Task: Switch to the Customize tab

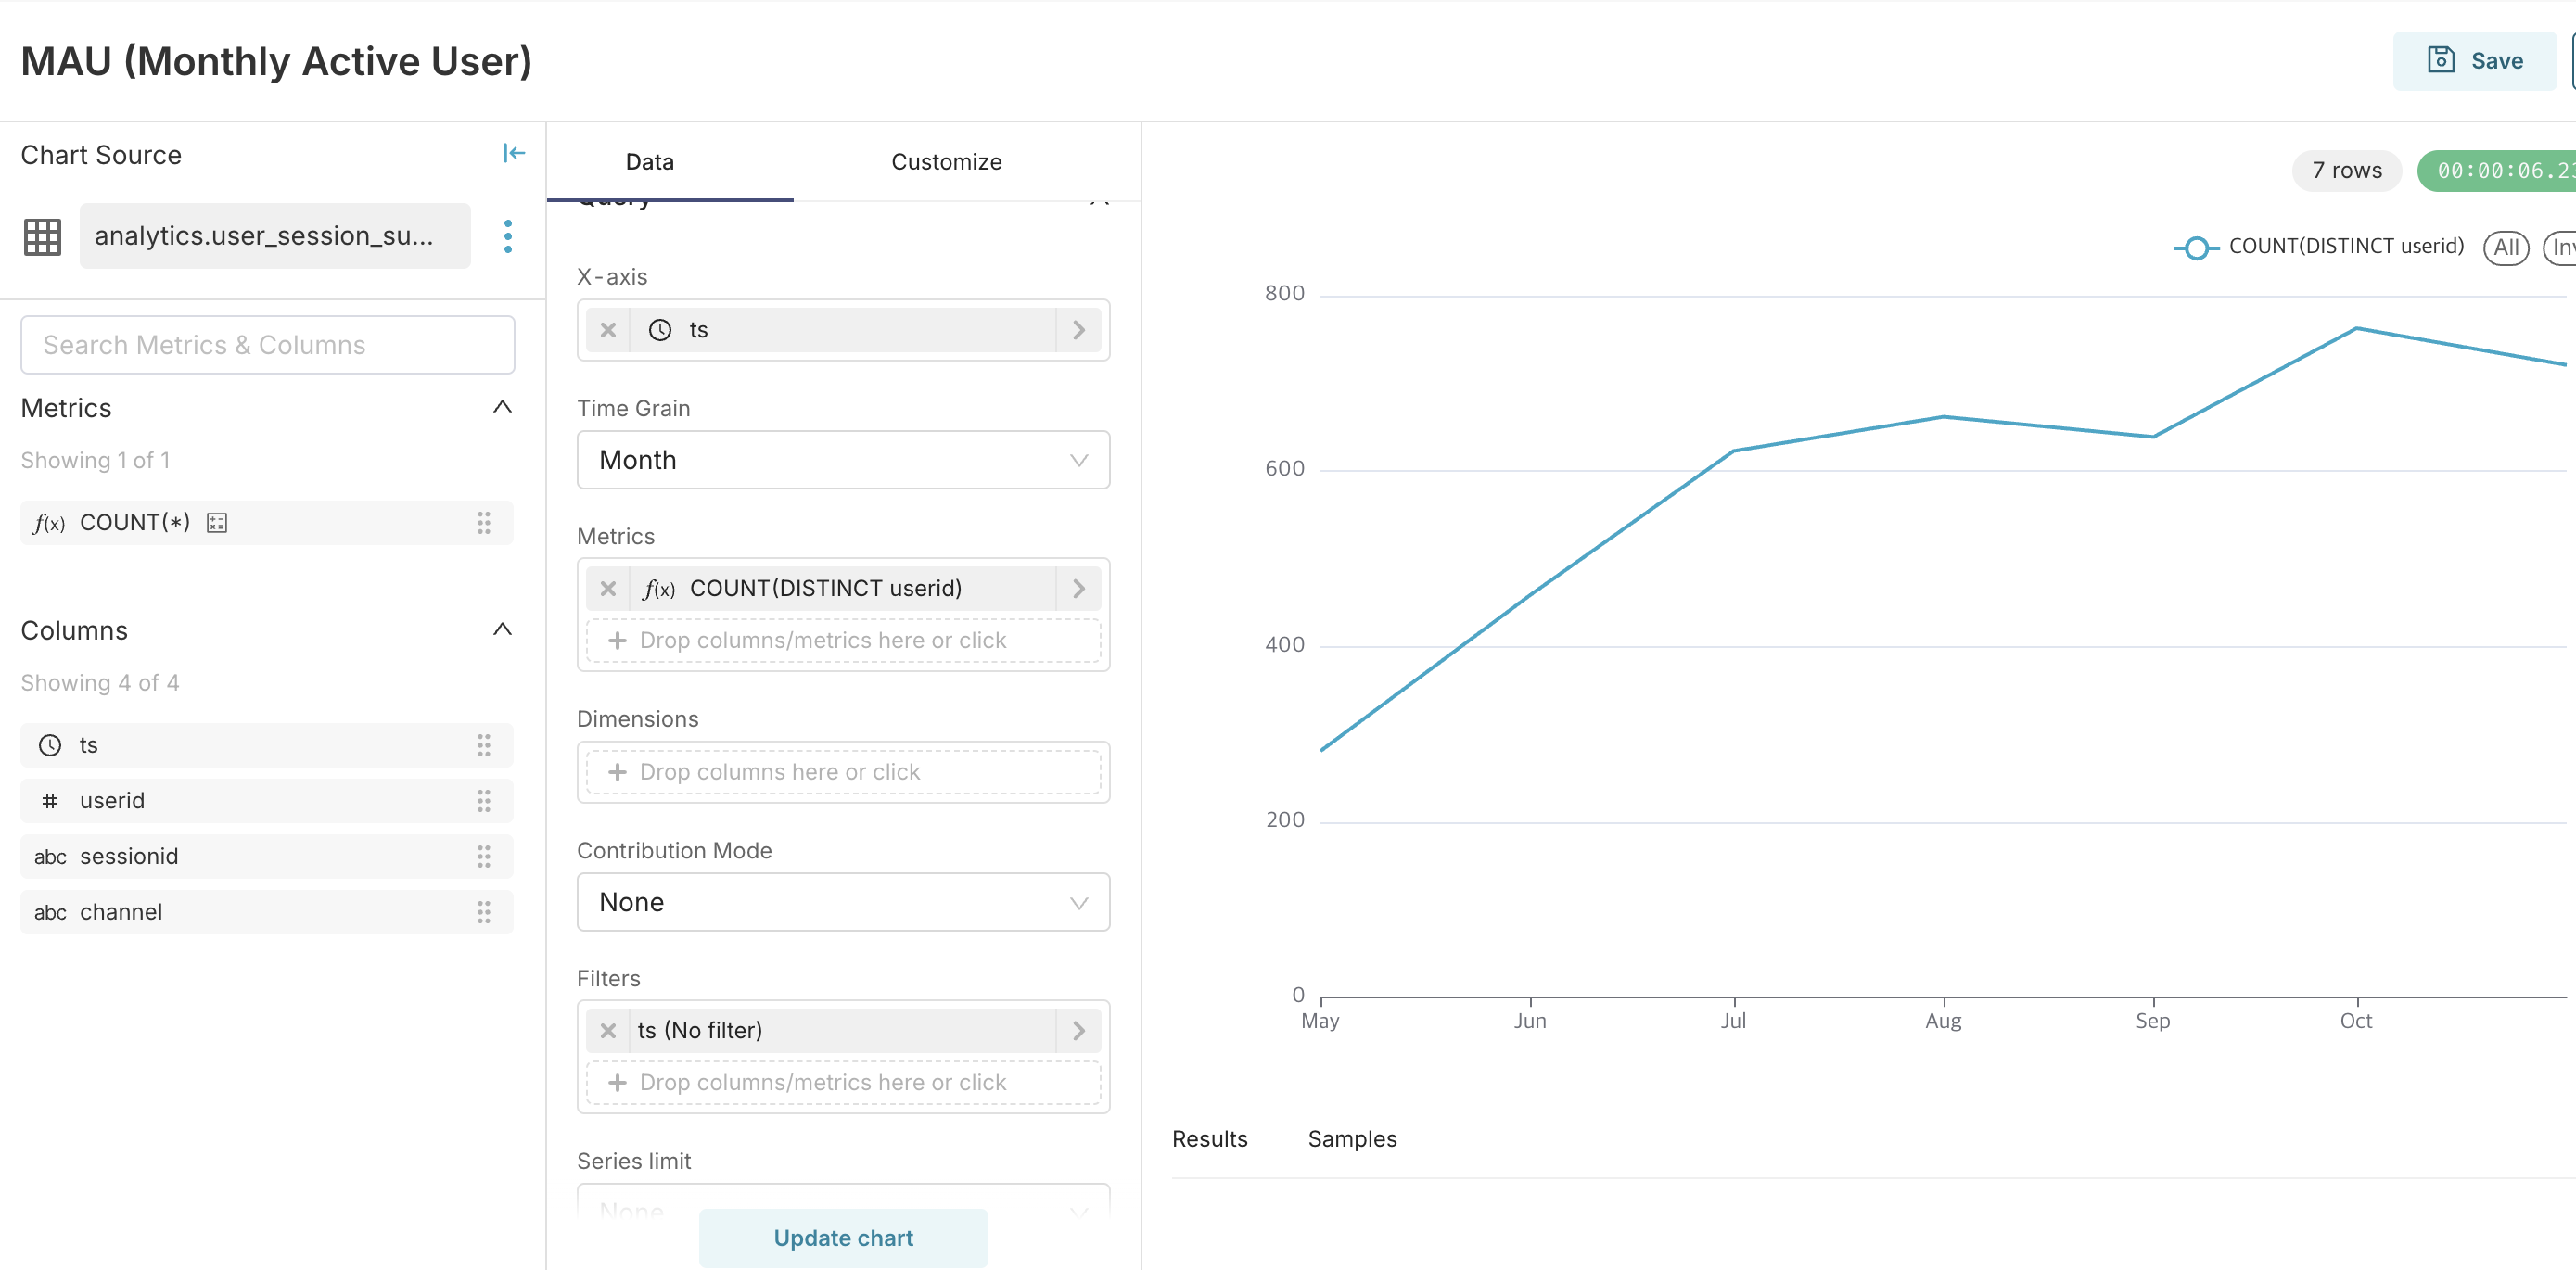Action: pyautogui.click(x=945, y=162)
